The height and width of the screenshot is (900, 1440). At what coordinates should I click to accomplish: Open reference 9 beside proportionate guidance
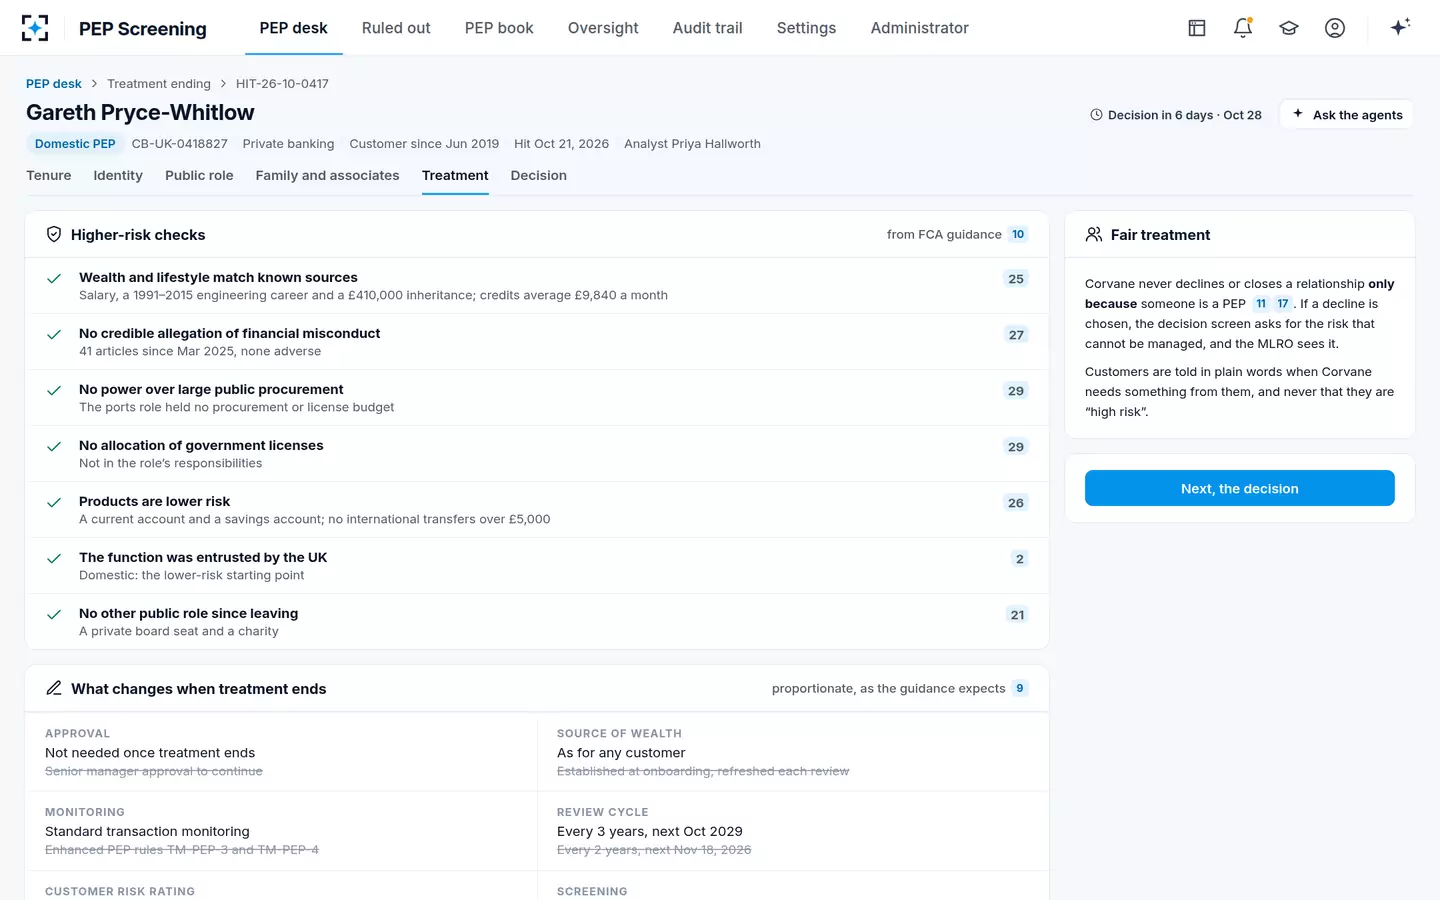pyautogui.click(x=1020, y=688)
